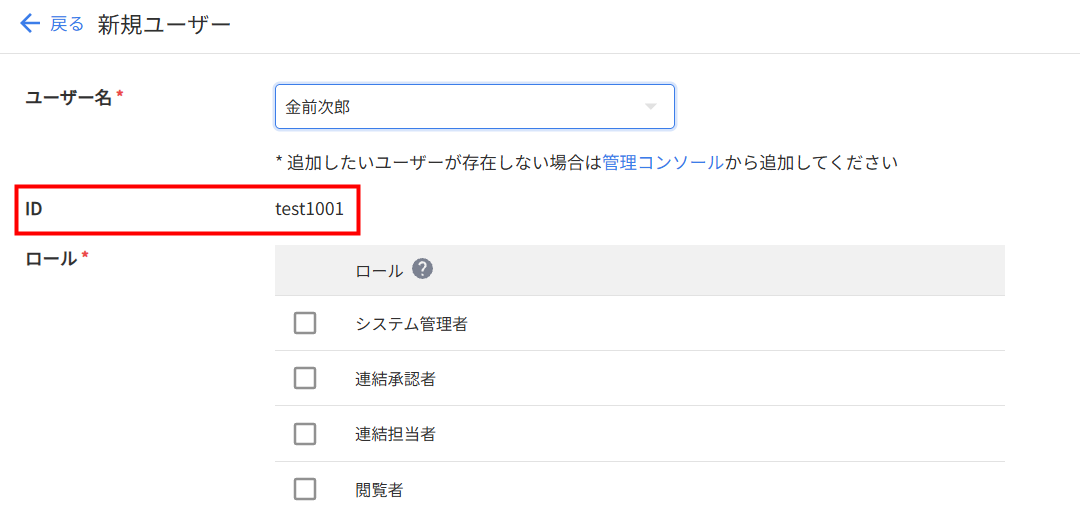
Task: Click the ロール column header
Action: tap(379, 270)
